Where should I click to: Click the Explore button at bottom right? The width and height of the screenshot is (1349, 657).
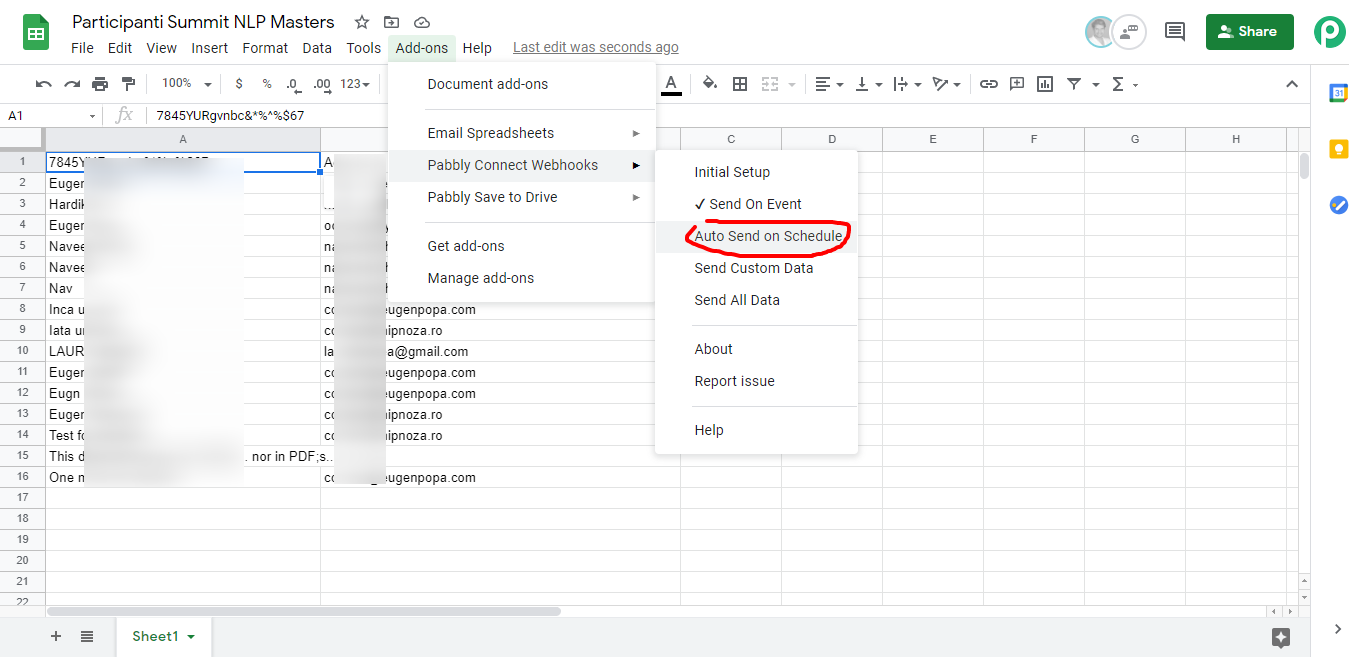[1281, 637]
